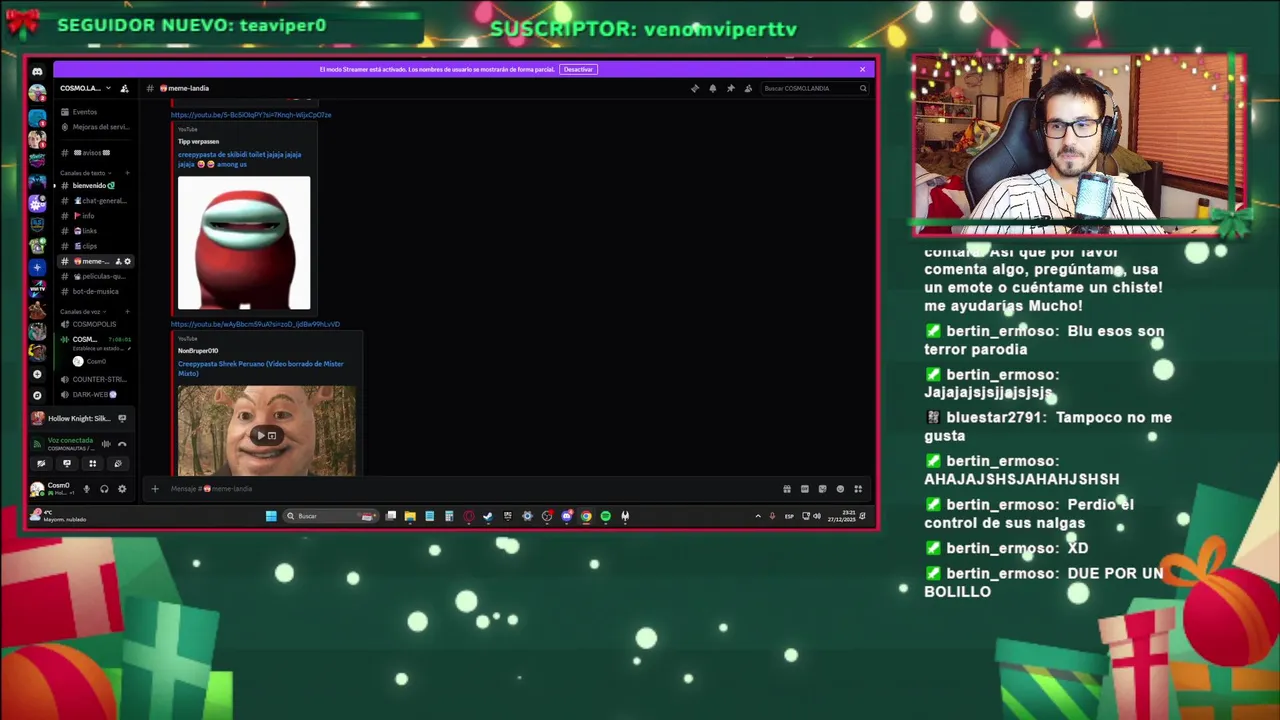Toggle camera on in voice panel
Viewport: 1280px width, 720px height.
pos(41,463)
